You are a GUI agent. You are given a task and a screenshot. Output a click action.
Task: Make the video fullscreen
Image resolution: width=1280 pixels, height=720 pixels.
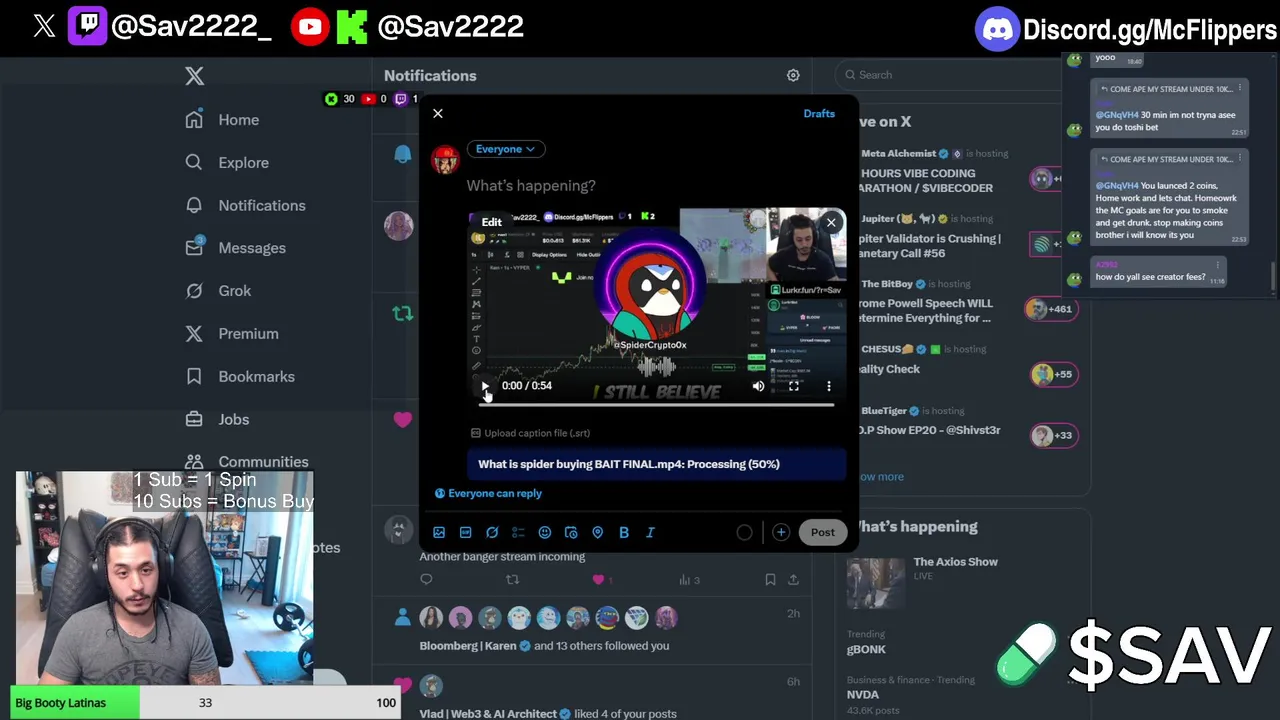pos(793,386)
